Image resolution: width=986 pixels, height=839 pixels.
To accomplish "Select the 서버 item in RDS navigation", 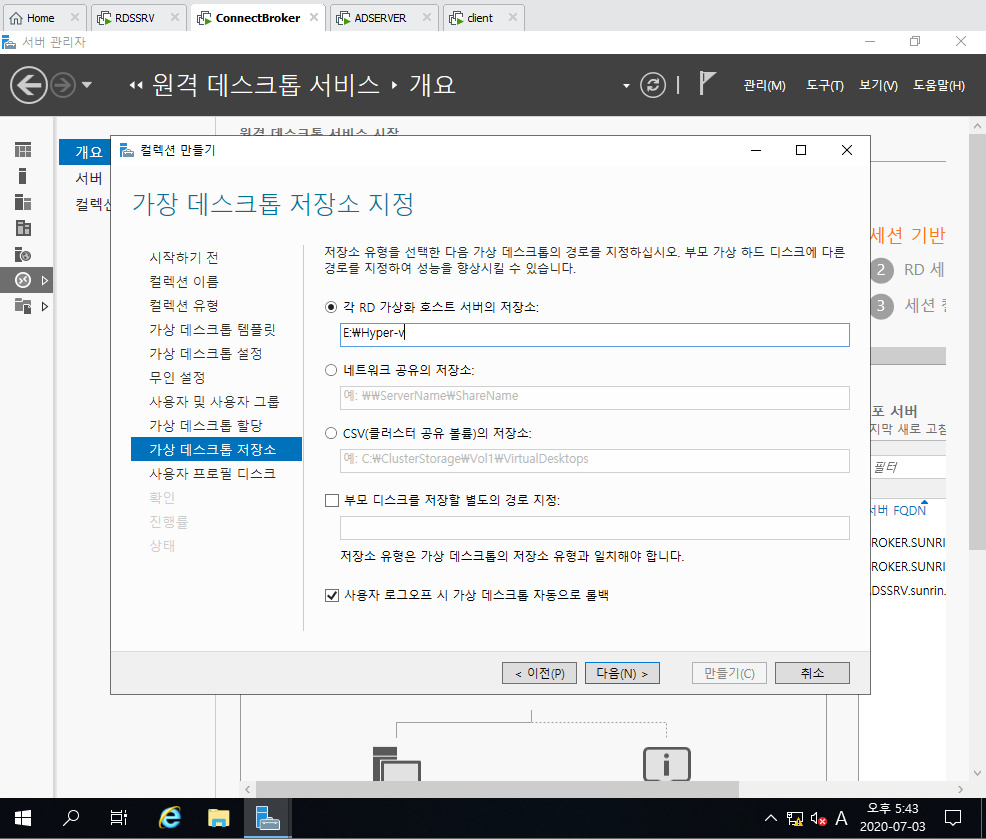I will pos(89,179).
